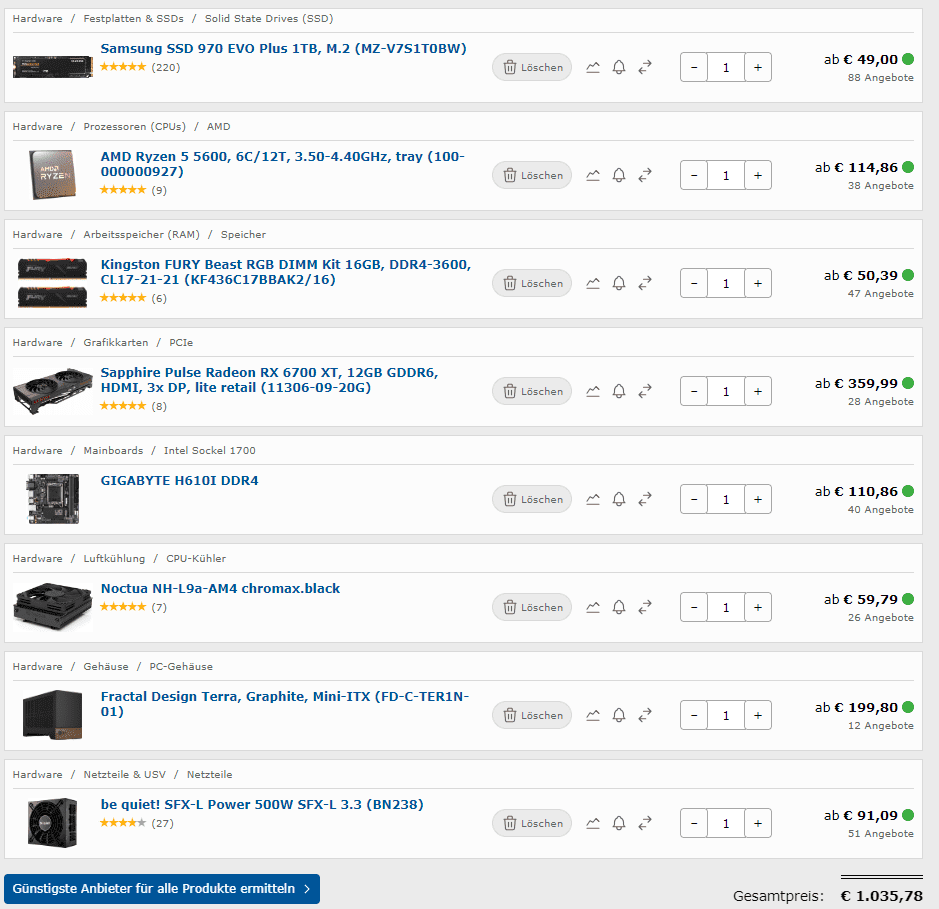Click swap arrows icon for Noctua cooler
The image size is (939, 909).
[x=645, y=607]
